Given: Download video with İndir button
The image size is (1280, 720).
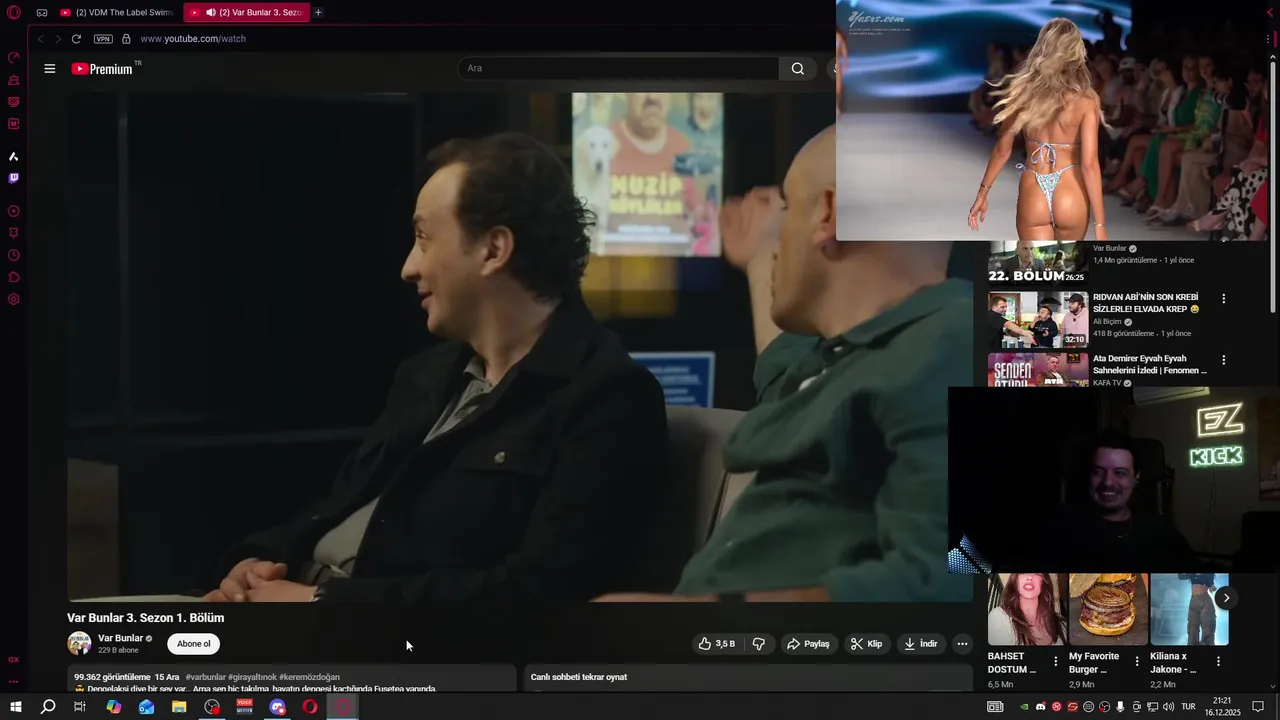Looking at the screenshot, I should [x=921, y=644].
